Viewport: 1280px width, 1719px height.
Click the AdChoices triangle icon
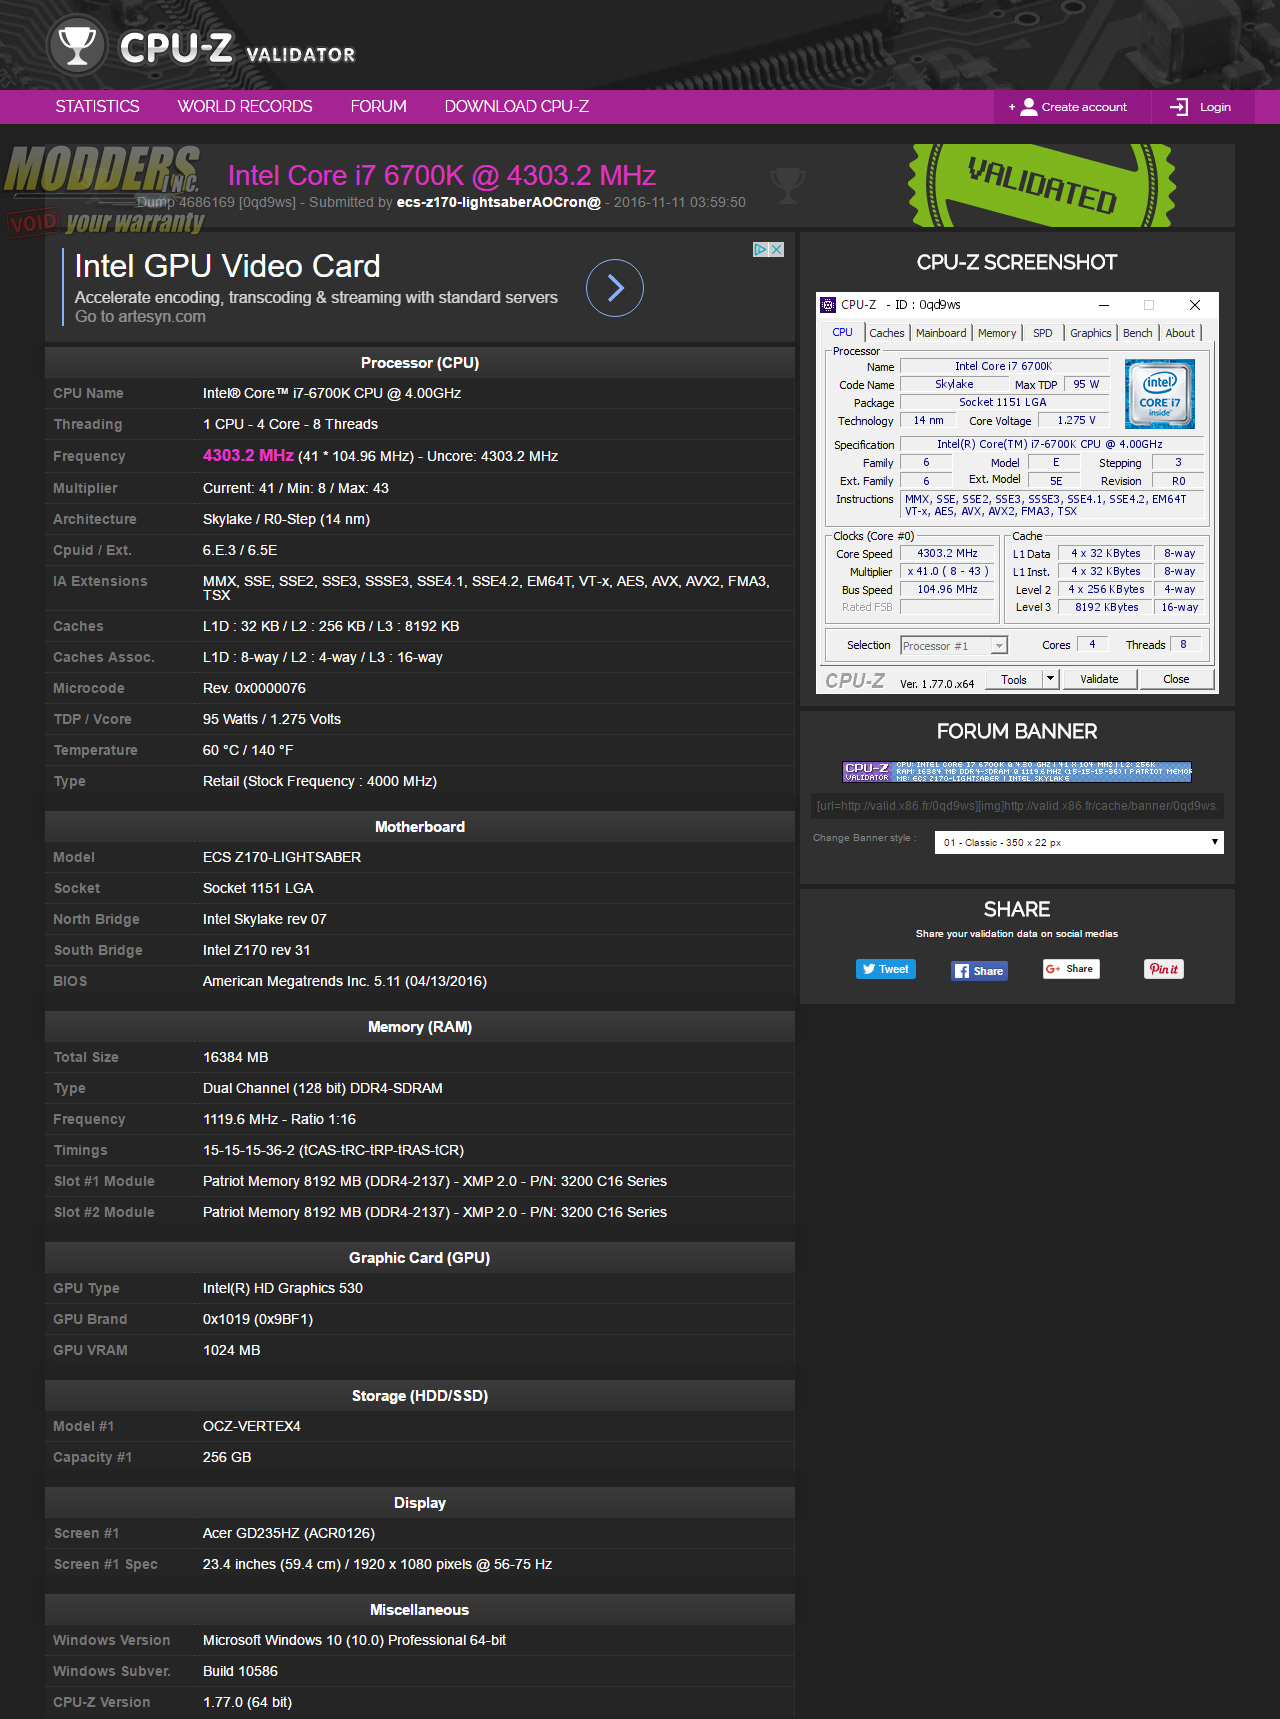click(x=761, y=249)
